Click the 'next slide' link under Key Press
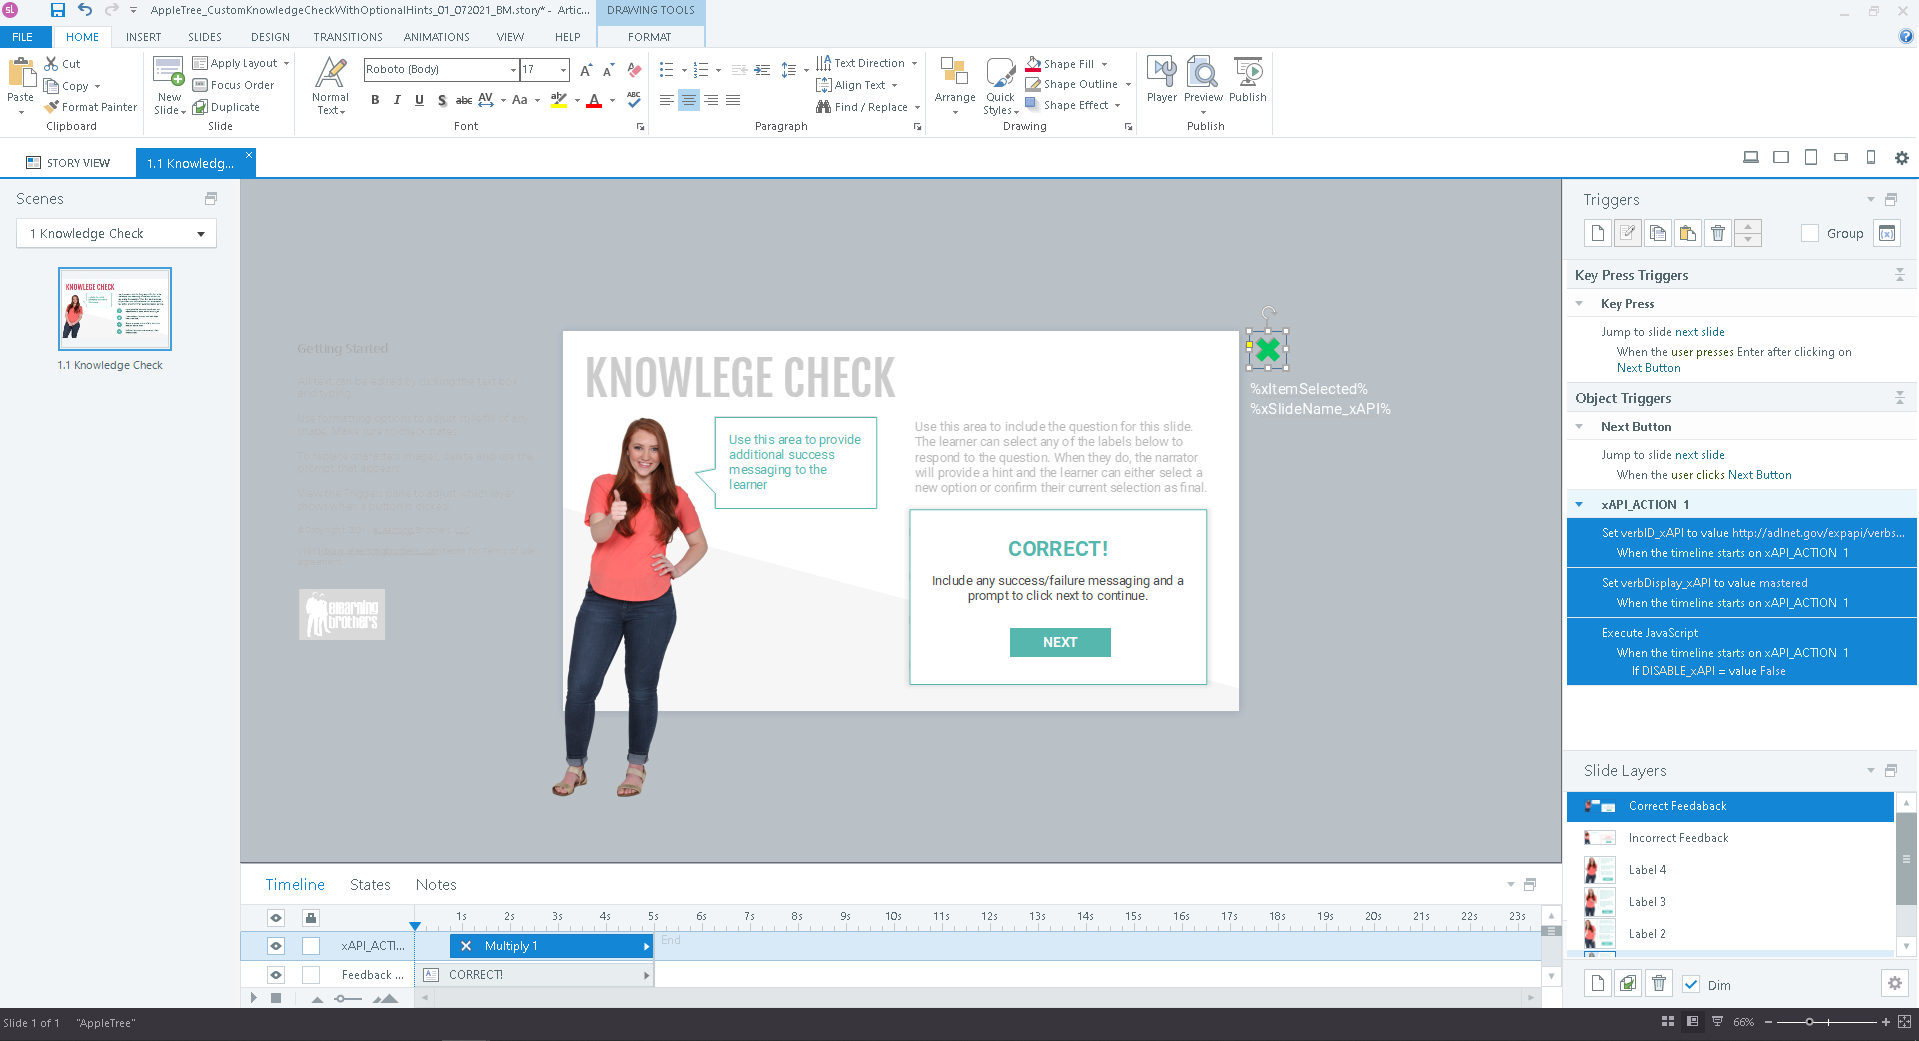1919x1041 pixels. (x=1699, y=332)
